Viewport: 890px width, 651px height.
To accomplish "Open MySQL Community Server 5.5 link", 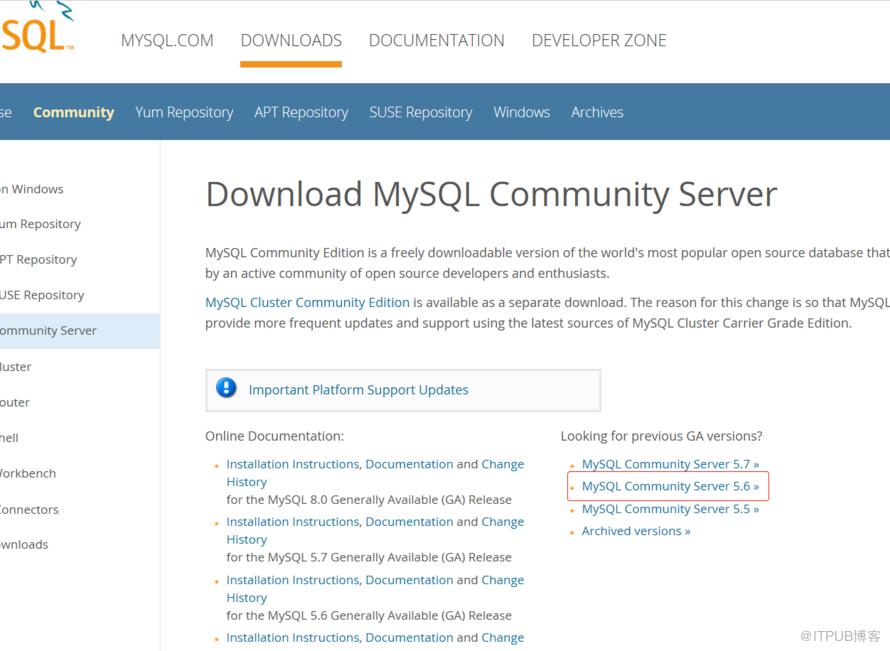I will click(x=670, y=509).
